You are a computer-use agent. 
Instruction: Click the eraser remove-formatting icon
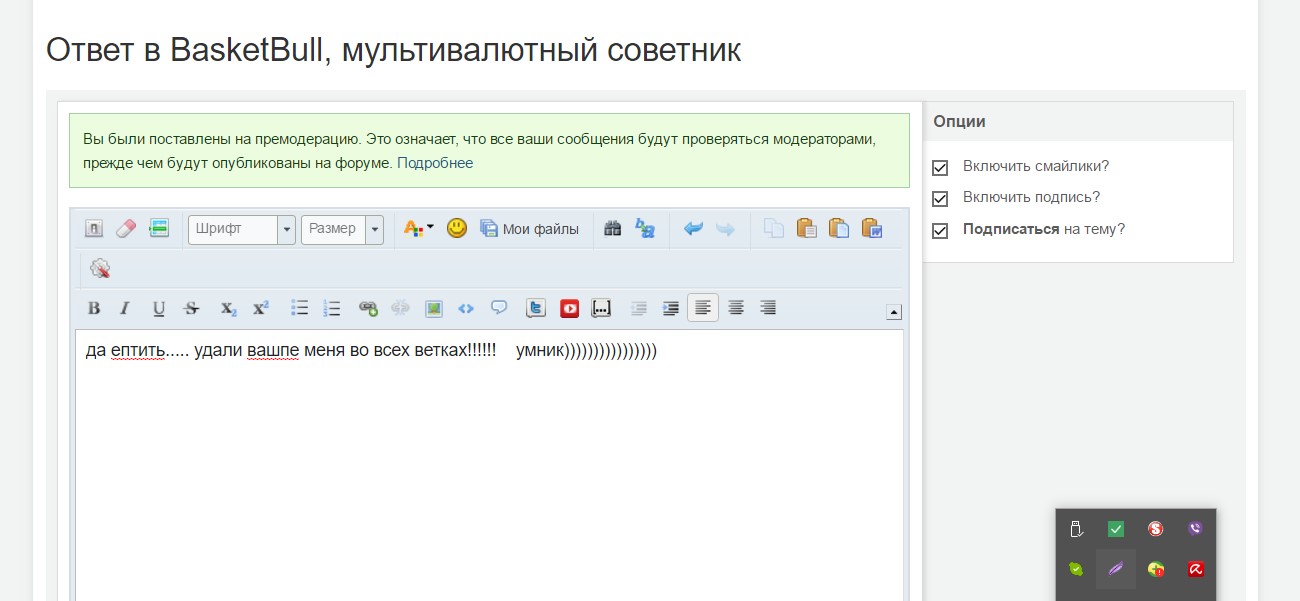click(125, 229)
